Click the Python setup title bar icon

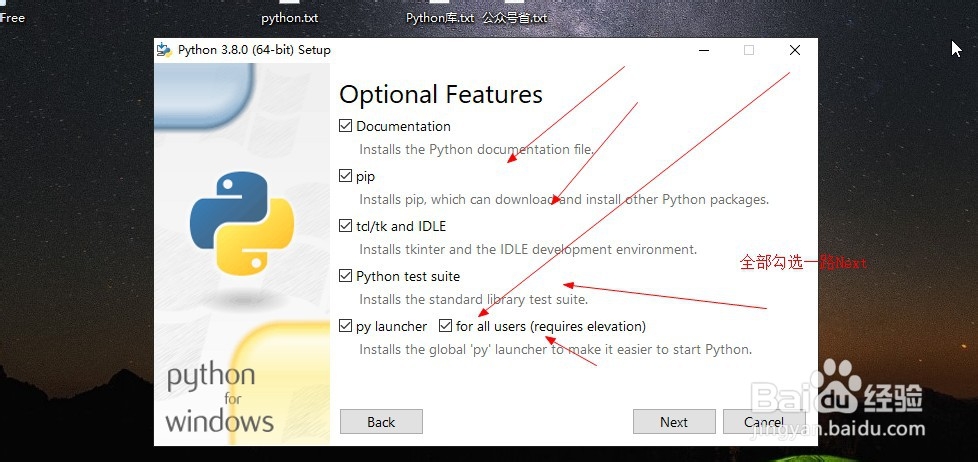point(164,50)
